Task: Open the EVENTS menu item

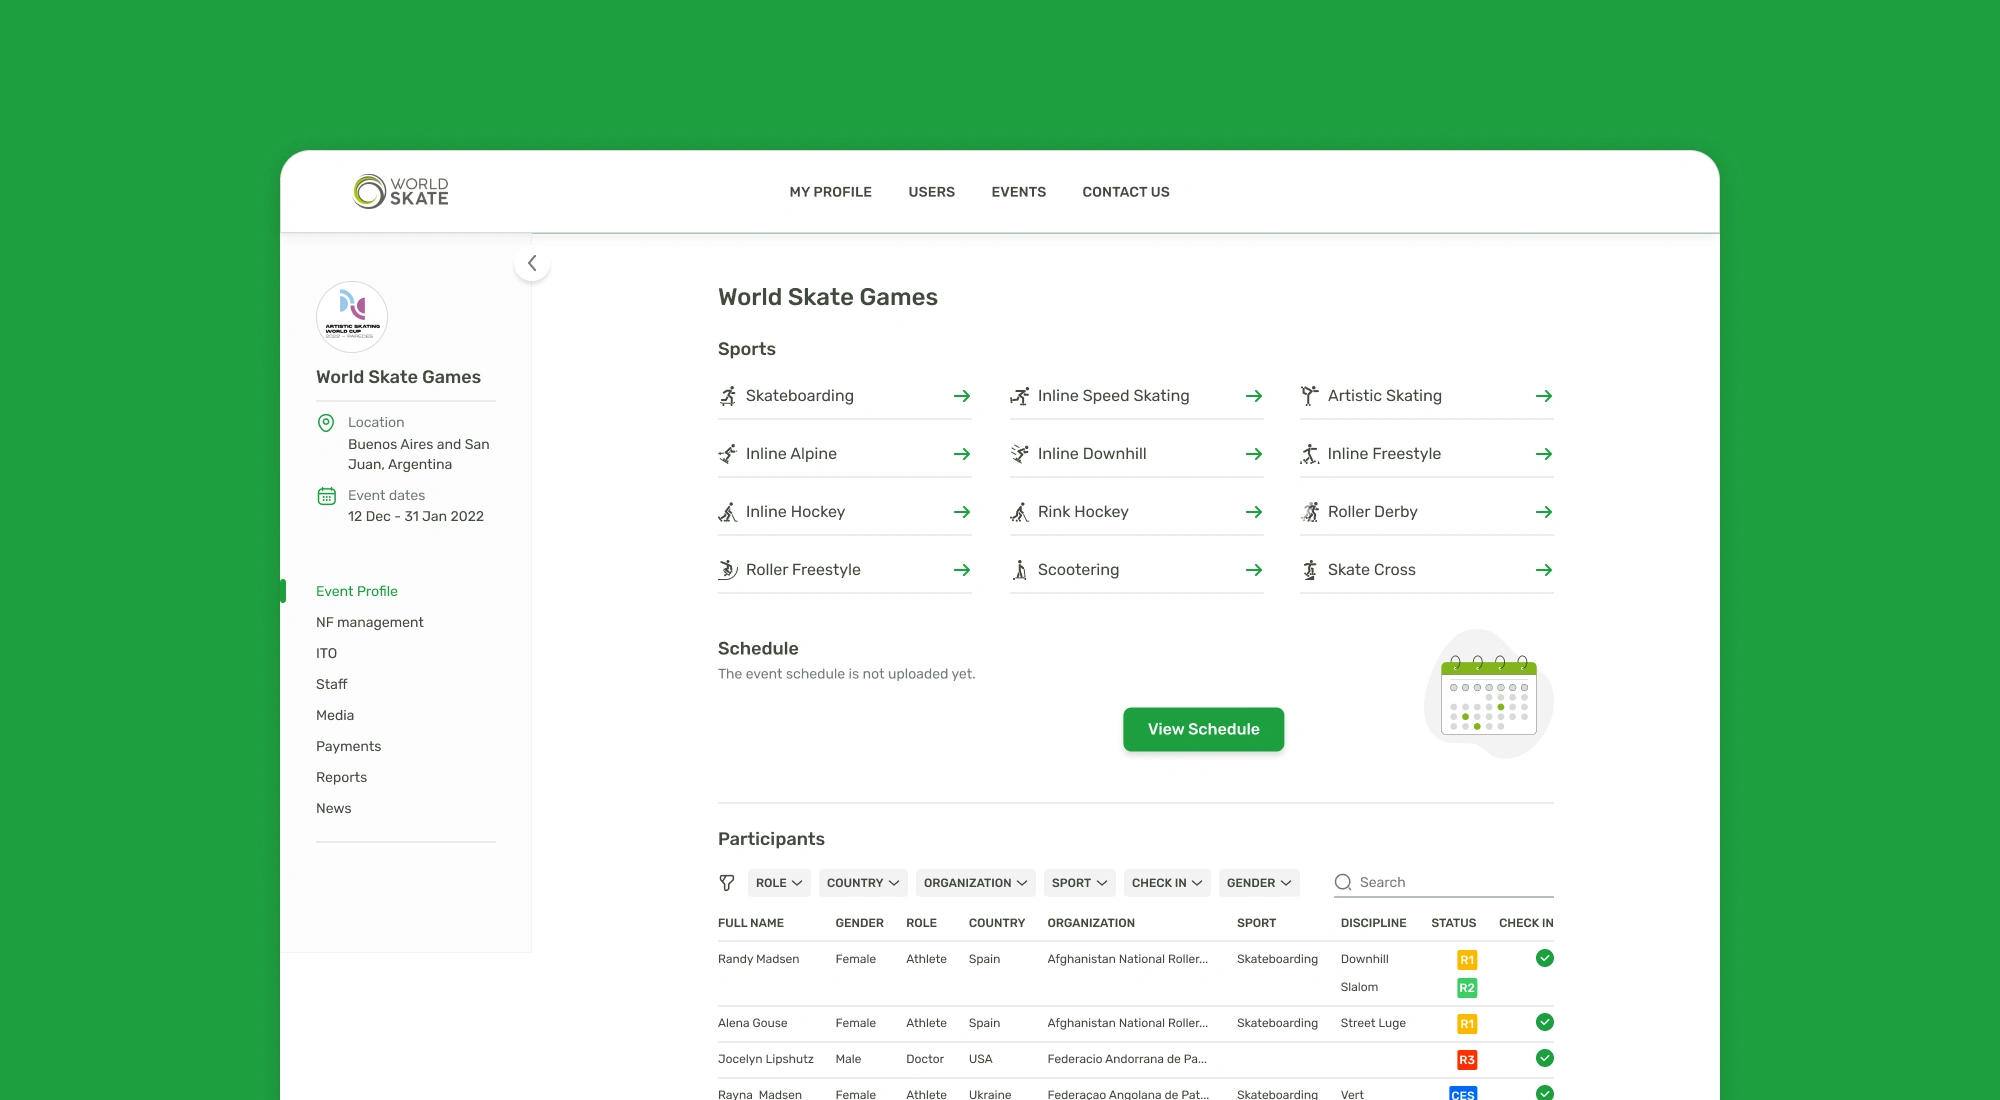Action: (x=1018, y=192)
